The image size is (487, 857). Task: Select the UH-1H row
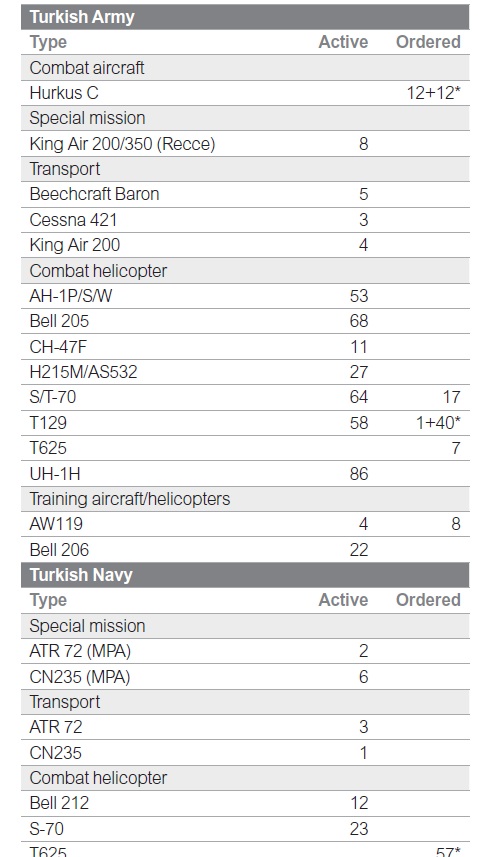pos(245,473)
